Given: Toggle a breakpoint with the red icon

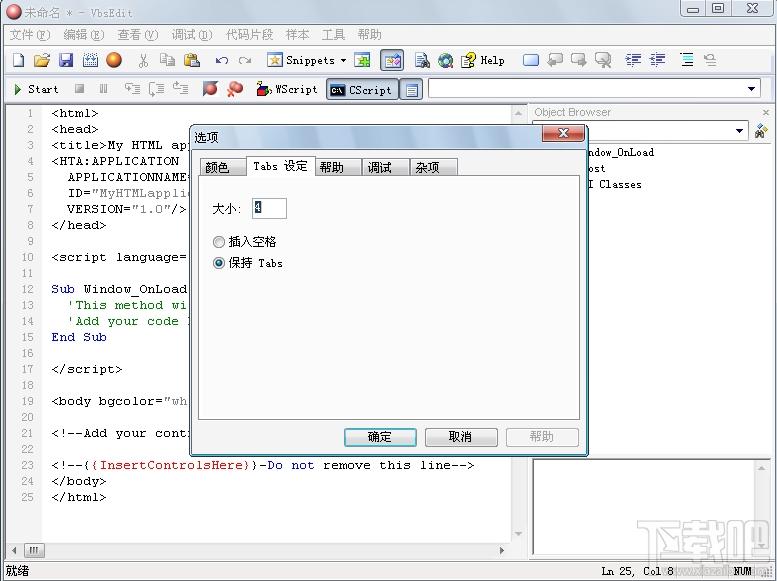Looking at the screenshot, I should (x=210, y=89).
